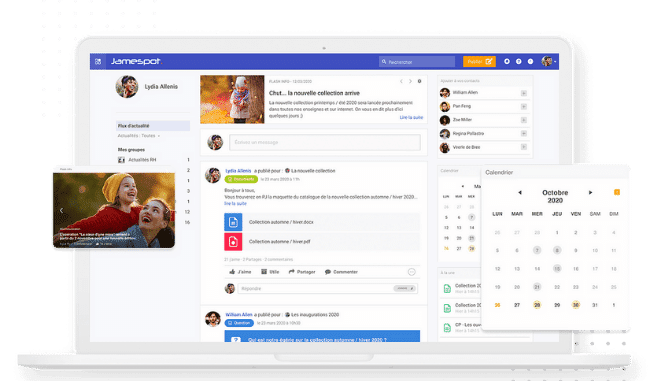Select October 30 in the Calendrier popup
The image size is (661, 381).
click(575, 305)
